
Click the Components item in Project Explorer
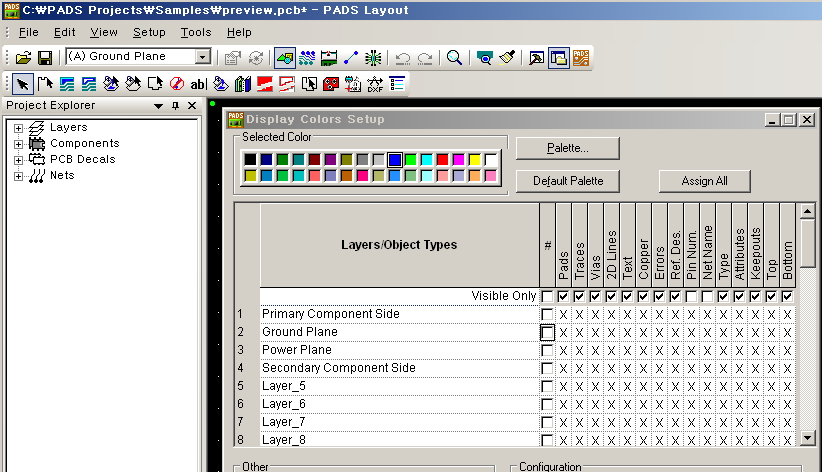tap(84, 144)
